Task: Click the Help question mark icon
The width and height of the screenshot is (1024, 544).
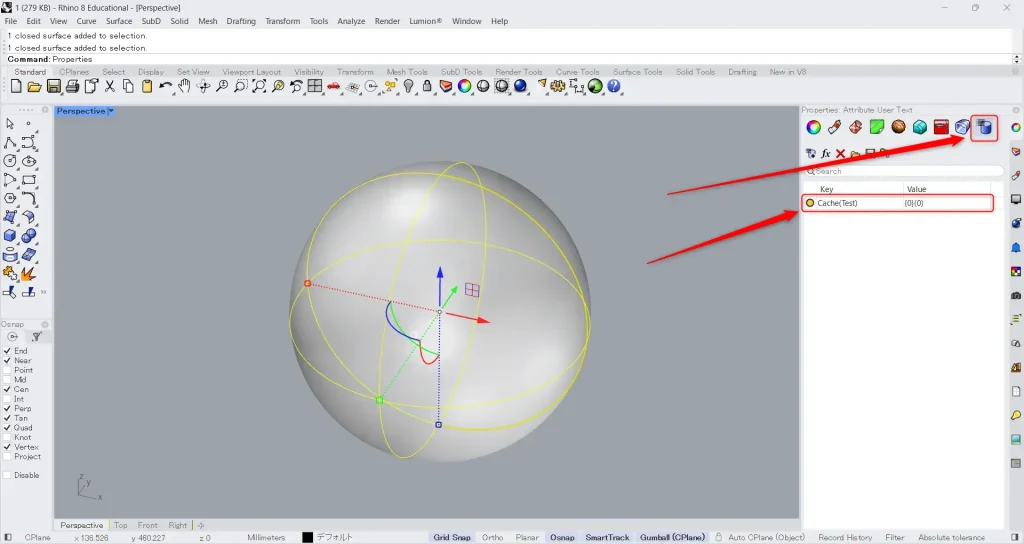Action: pyautogui.click(x=614, y=87)
